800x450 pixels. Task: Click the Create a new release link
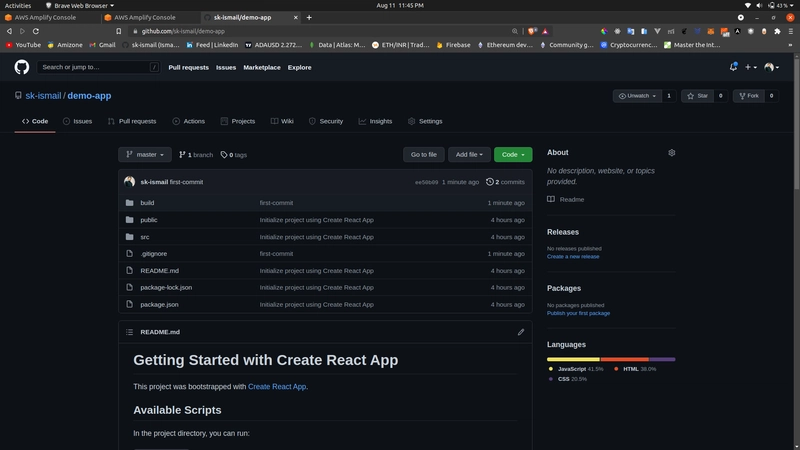[x=573, y=257]
